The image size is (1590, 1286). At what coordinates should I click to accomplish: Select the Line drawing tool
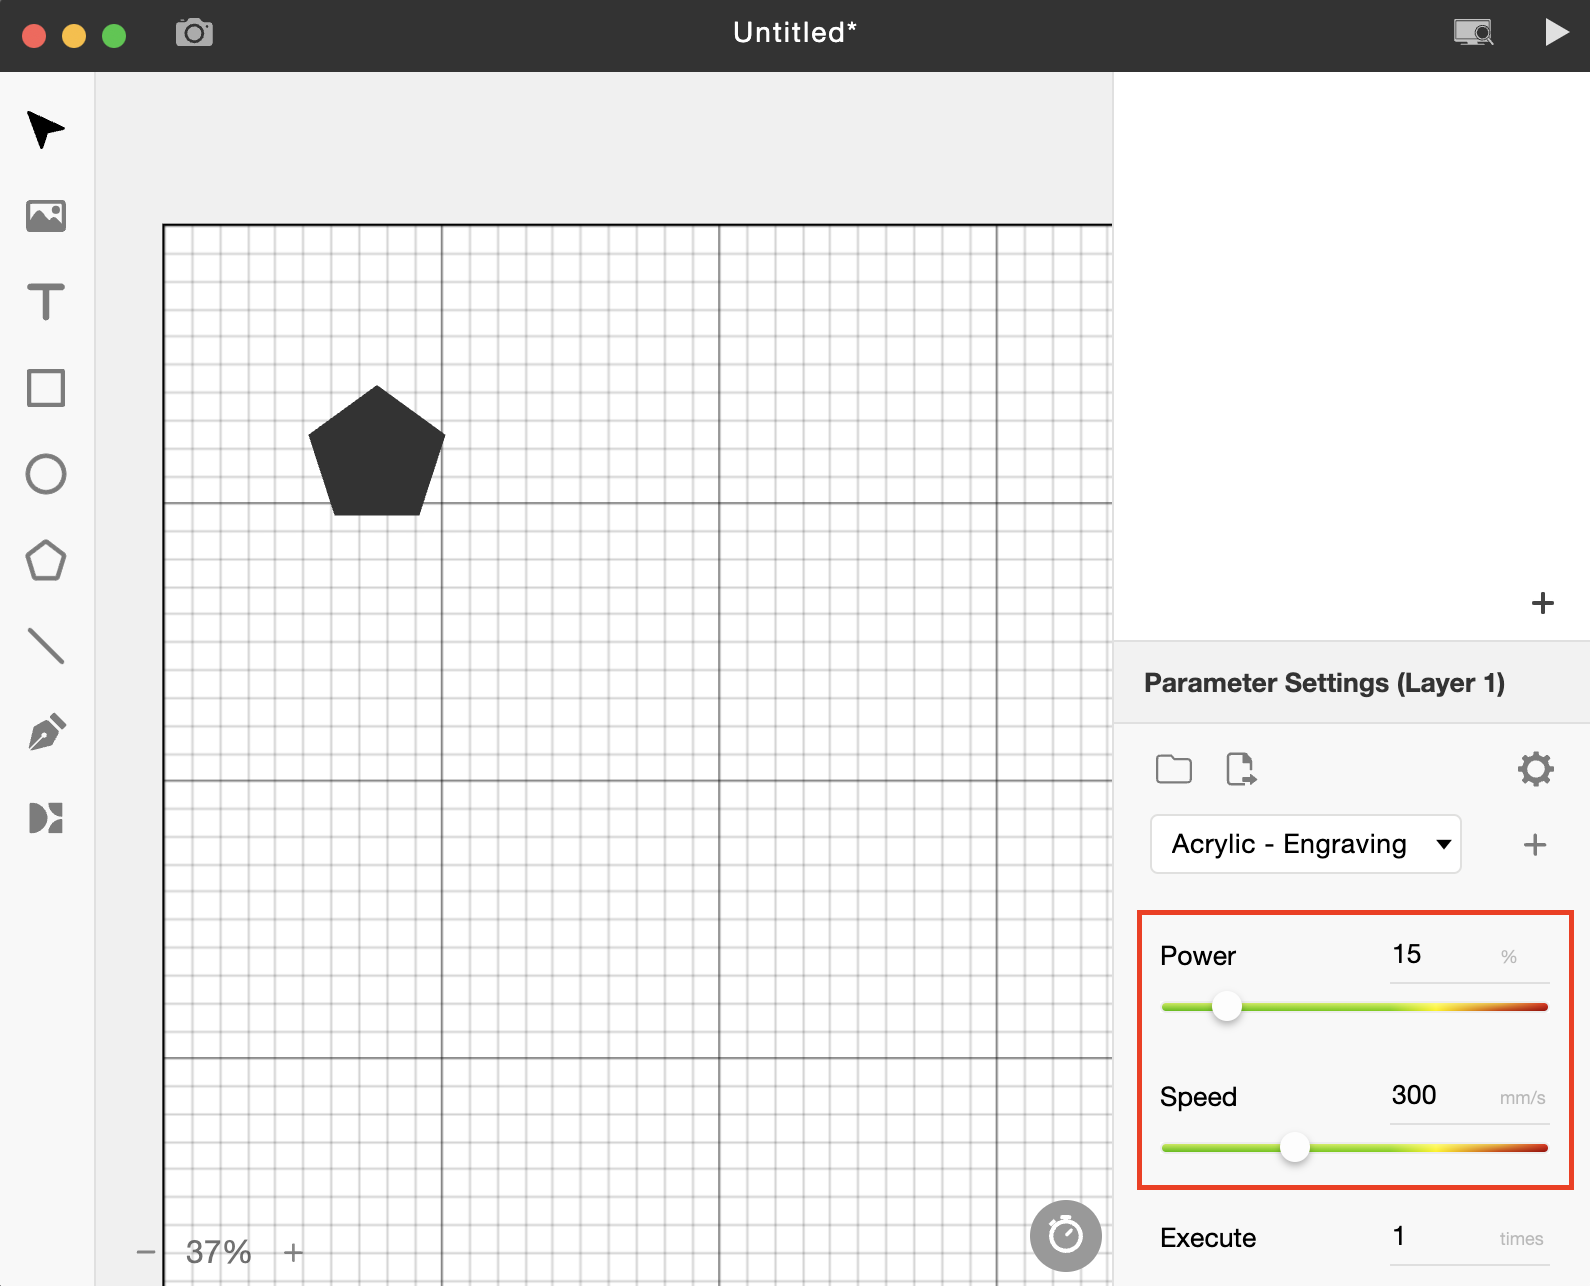pyautogui.click(x=46, y=646)
